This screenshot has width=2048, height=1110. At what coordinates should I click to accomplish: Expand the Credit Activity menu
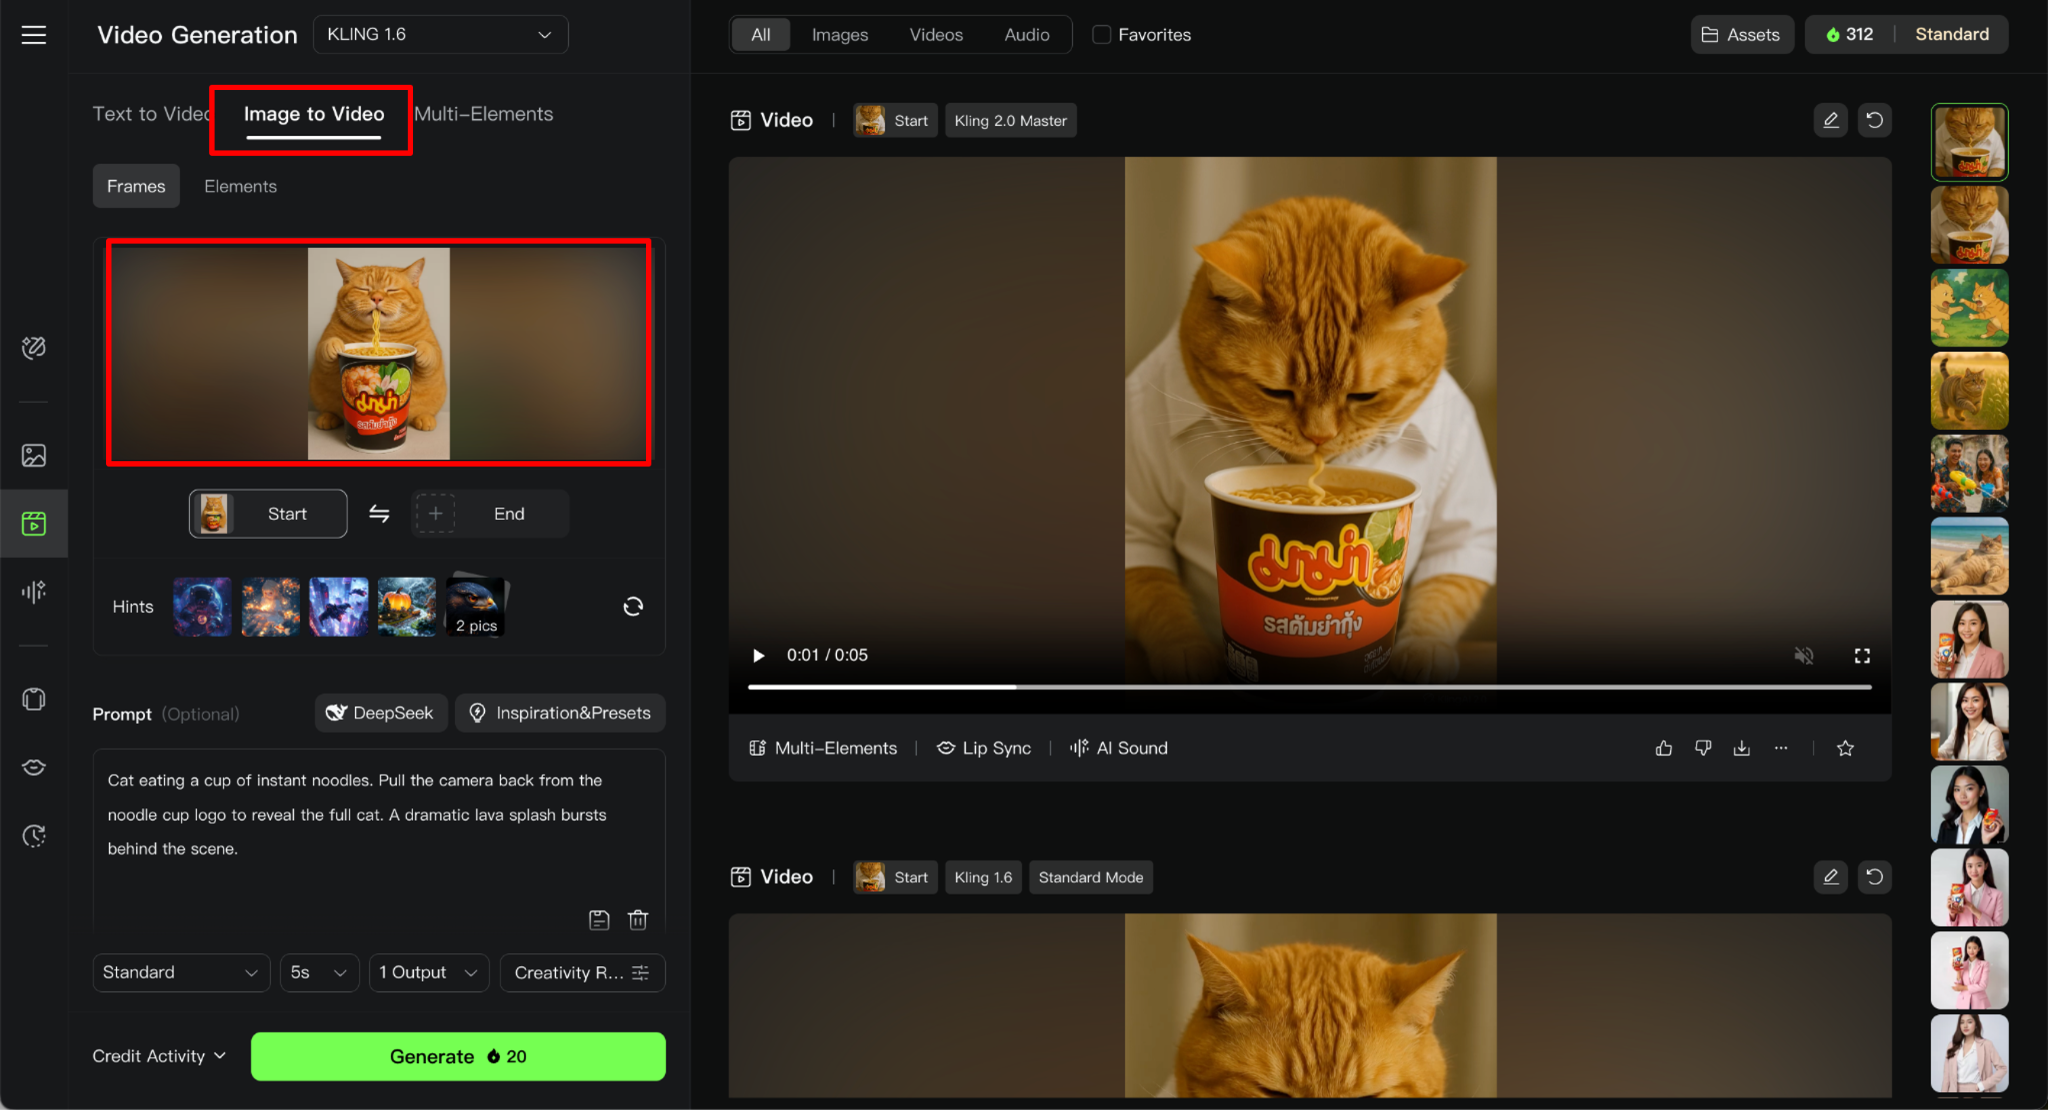(159, 1056)
